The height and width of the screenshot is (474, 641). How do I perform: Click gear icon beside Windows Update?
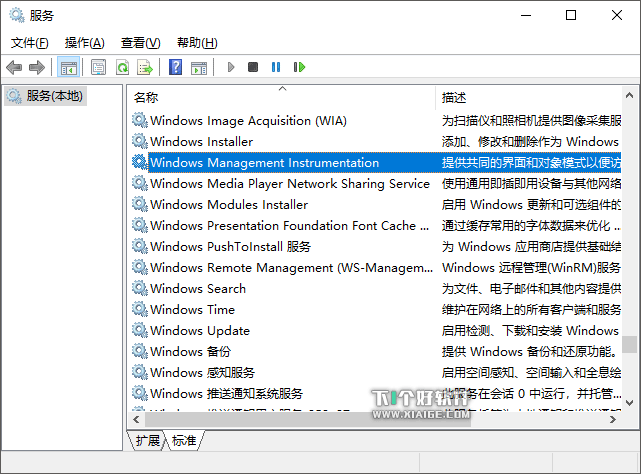[x=140, y=330]
